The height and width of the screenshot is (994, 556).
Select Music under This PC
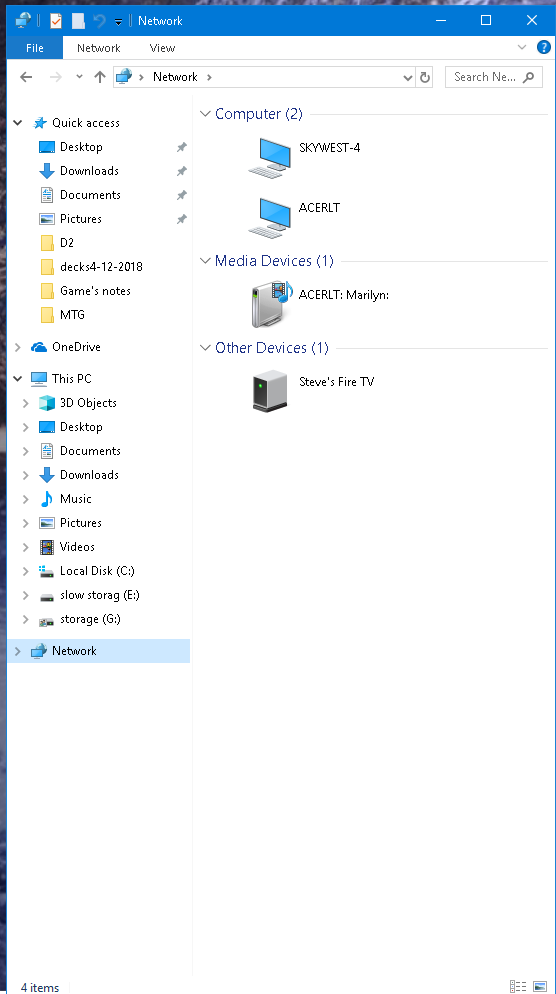[x=75, y=499]
